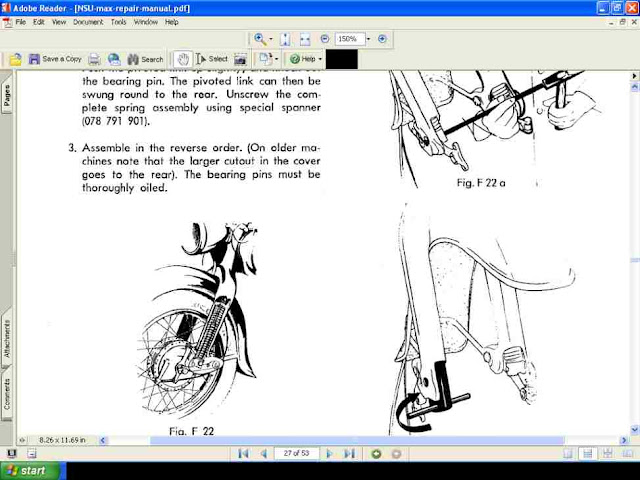Open the Tools menu

click(x=118, y=22)
